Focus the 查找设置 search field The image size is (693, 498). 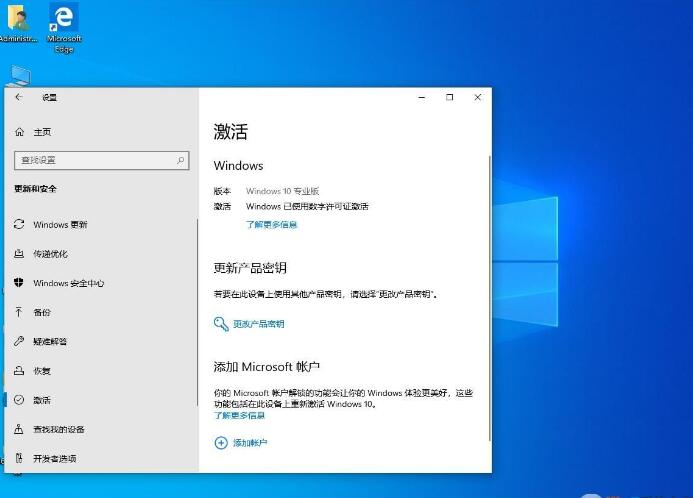pyautogui.click(x=102, y=160)
